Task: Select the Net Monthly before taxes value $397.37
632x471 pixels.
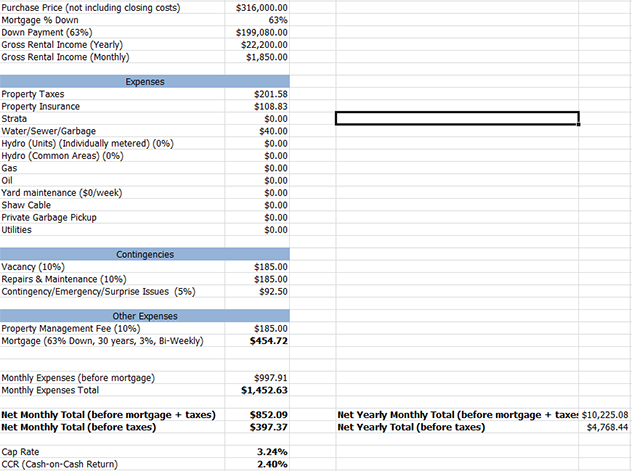Action: tap(268, 427)
